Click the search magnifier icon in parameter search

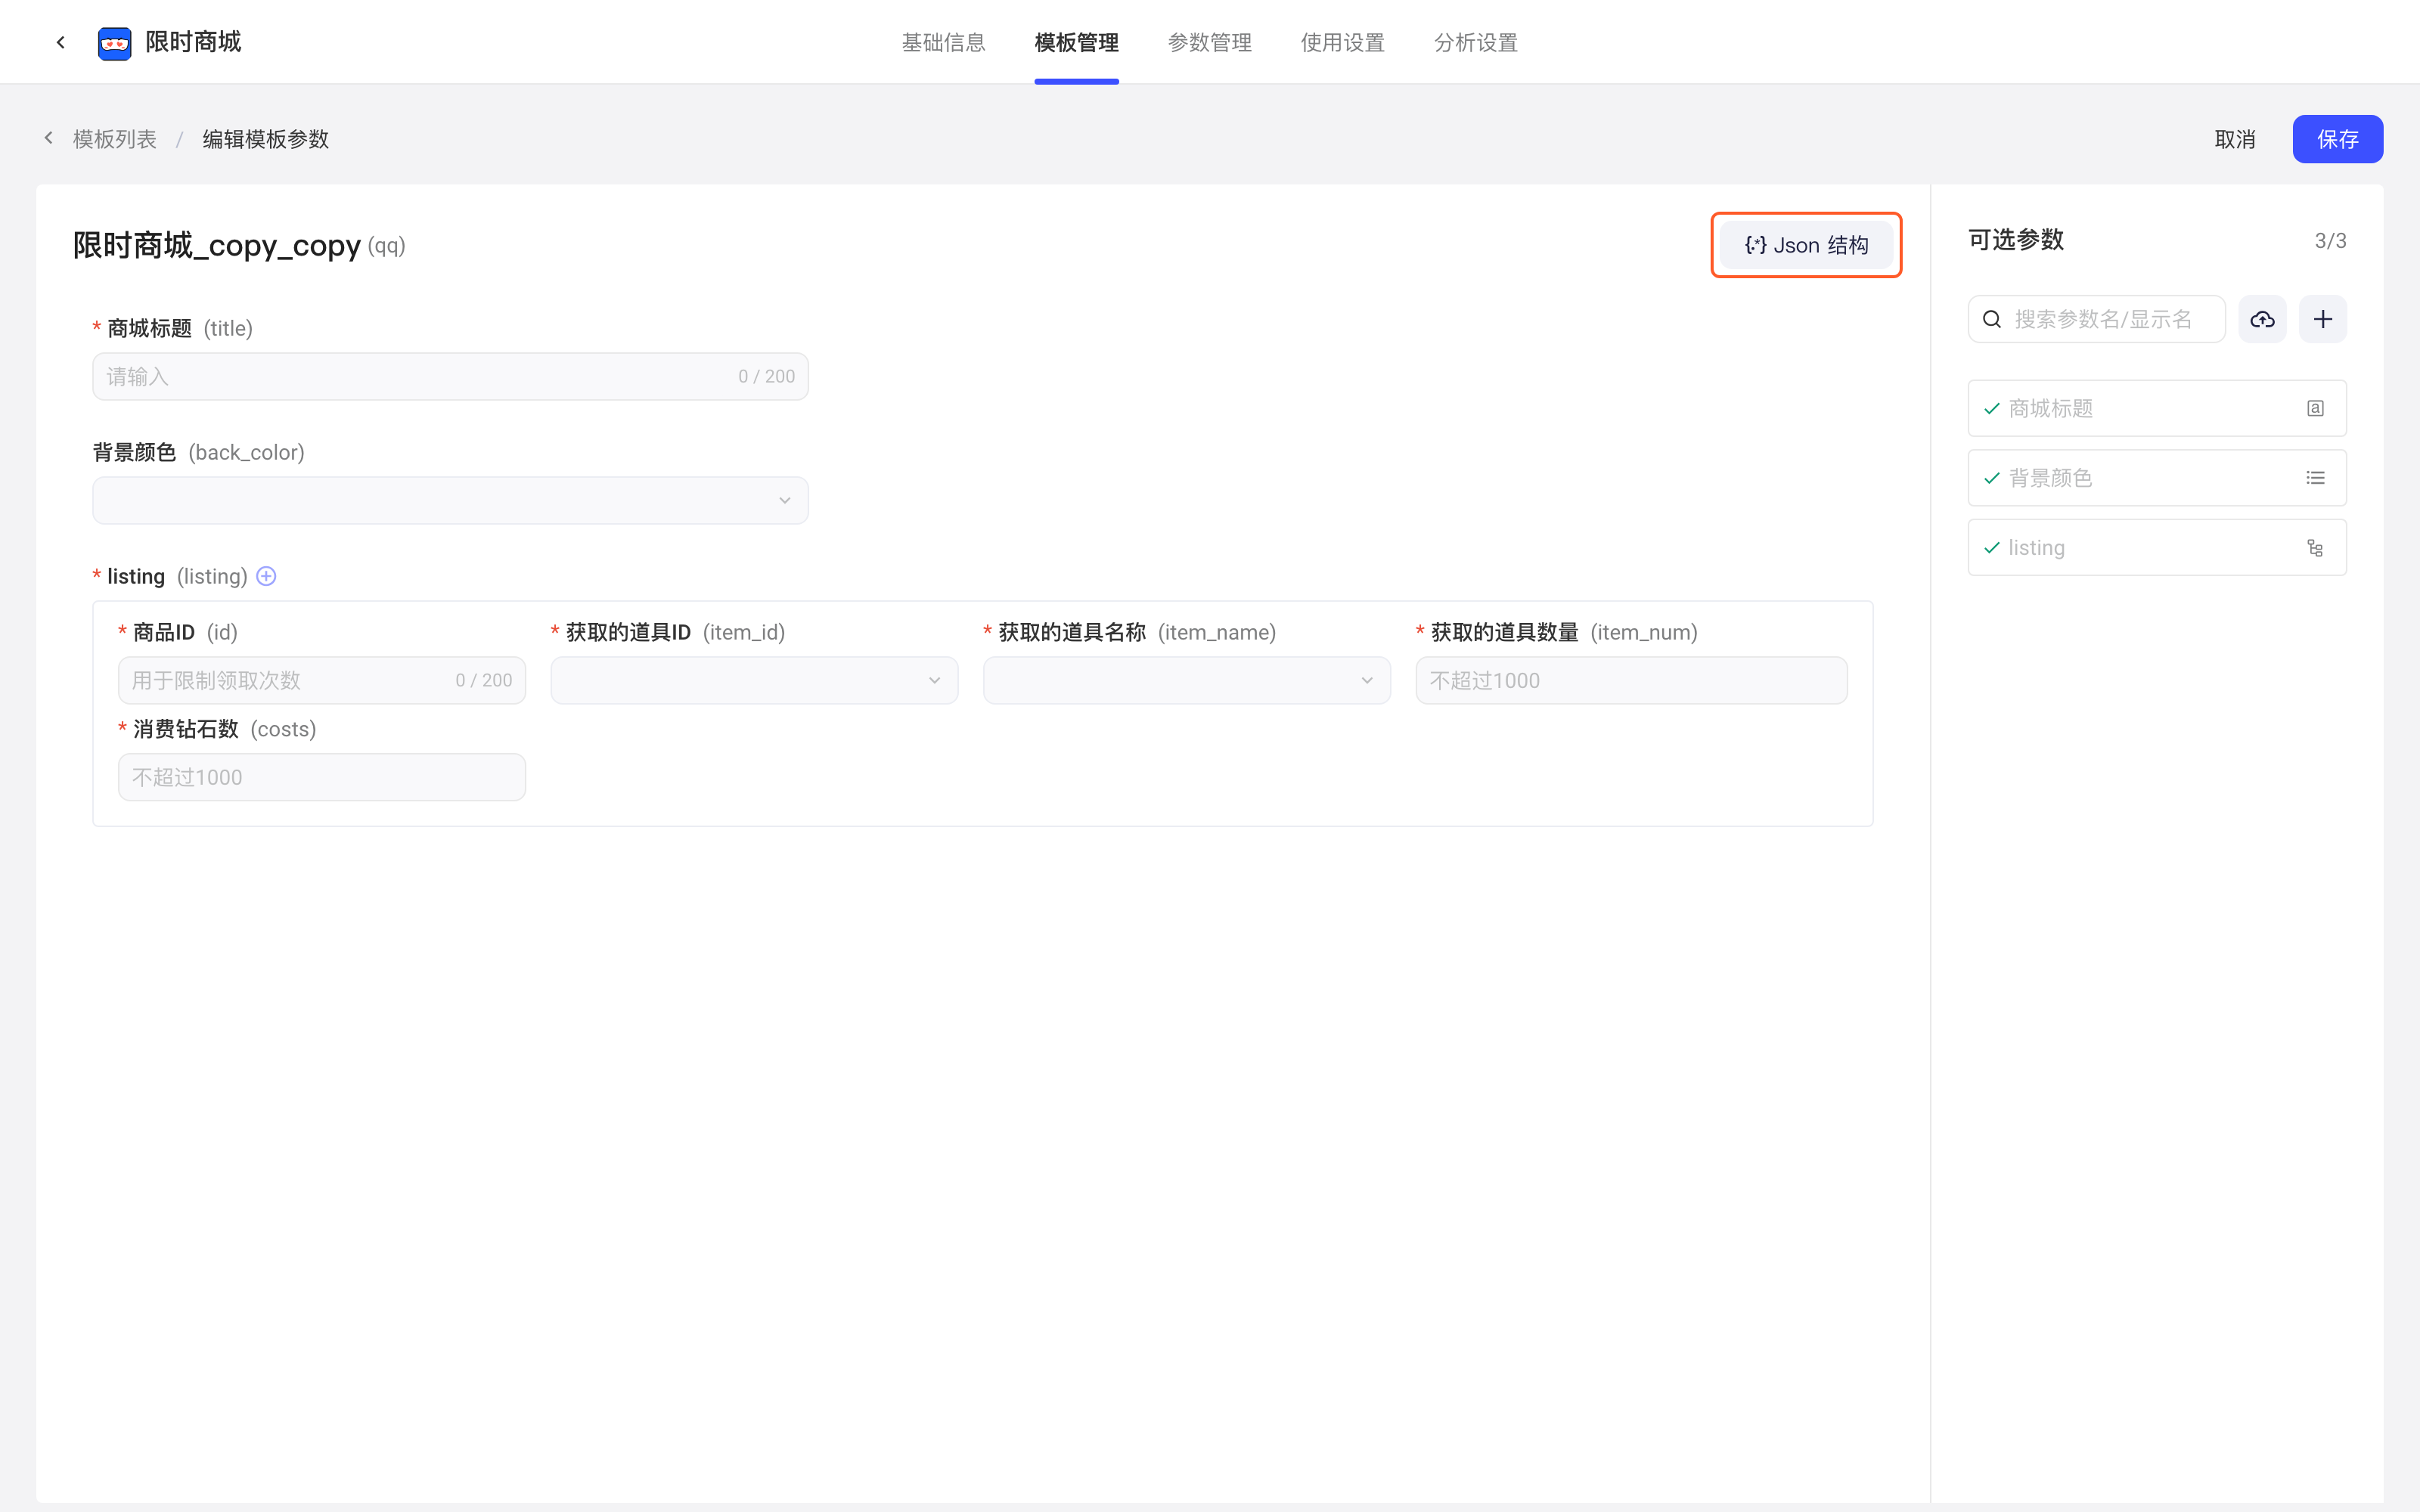(1992, 319)
